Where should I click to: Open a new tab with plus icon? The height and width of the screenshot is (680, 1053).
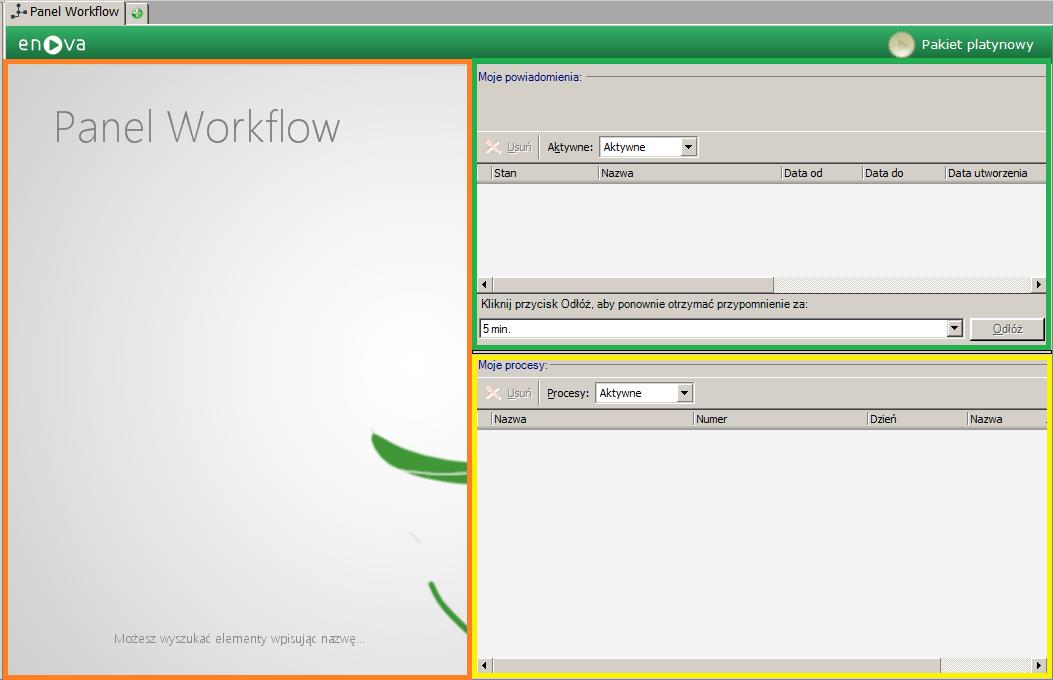[137, 13]
